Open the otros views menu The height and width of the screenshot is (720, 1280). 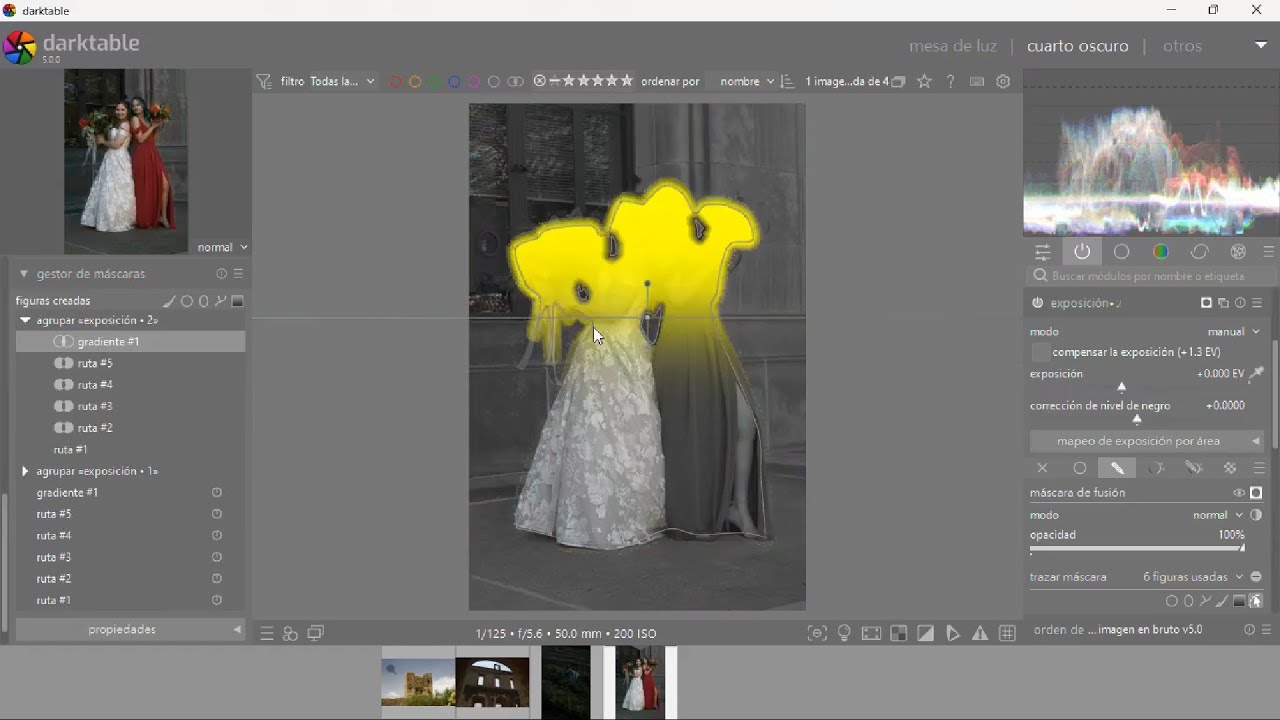click(x=1182, y=46)
